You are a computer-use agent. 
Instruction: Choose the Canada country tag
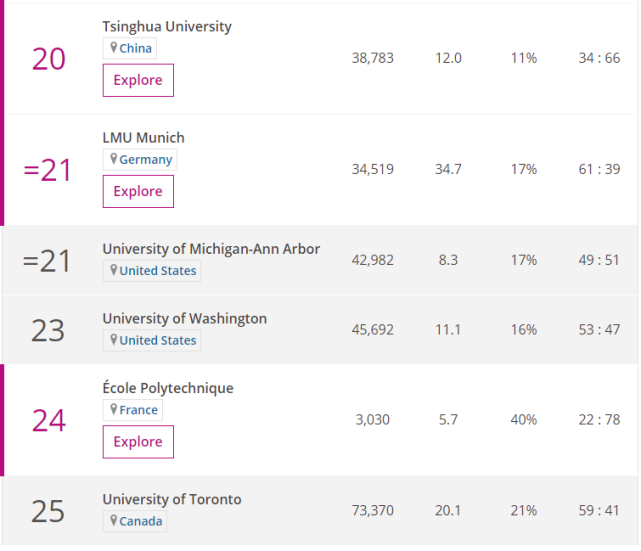click(x=141, y=521)
